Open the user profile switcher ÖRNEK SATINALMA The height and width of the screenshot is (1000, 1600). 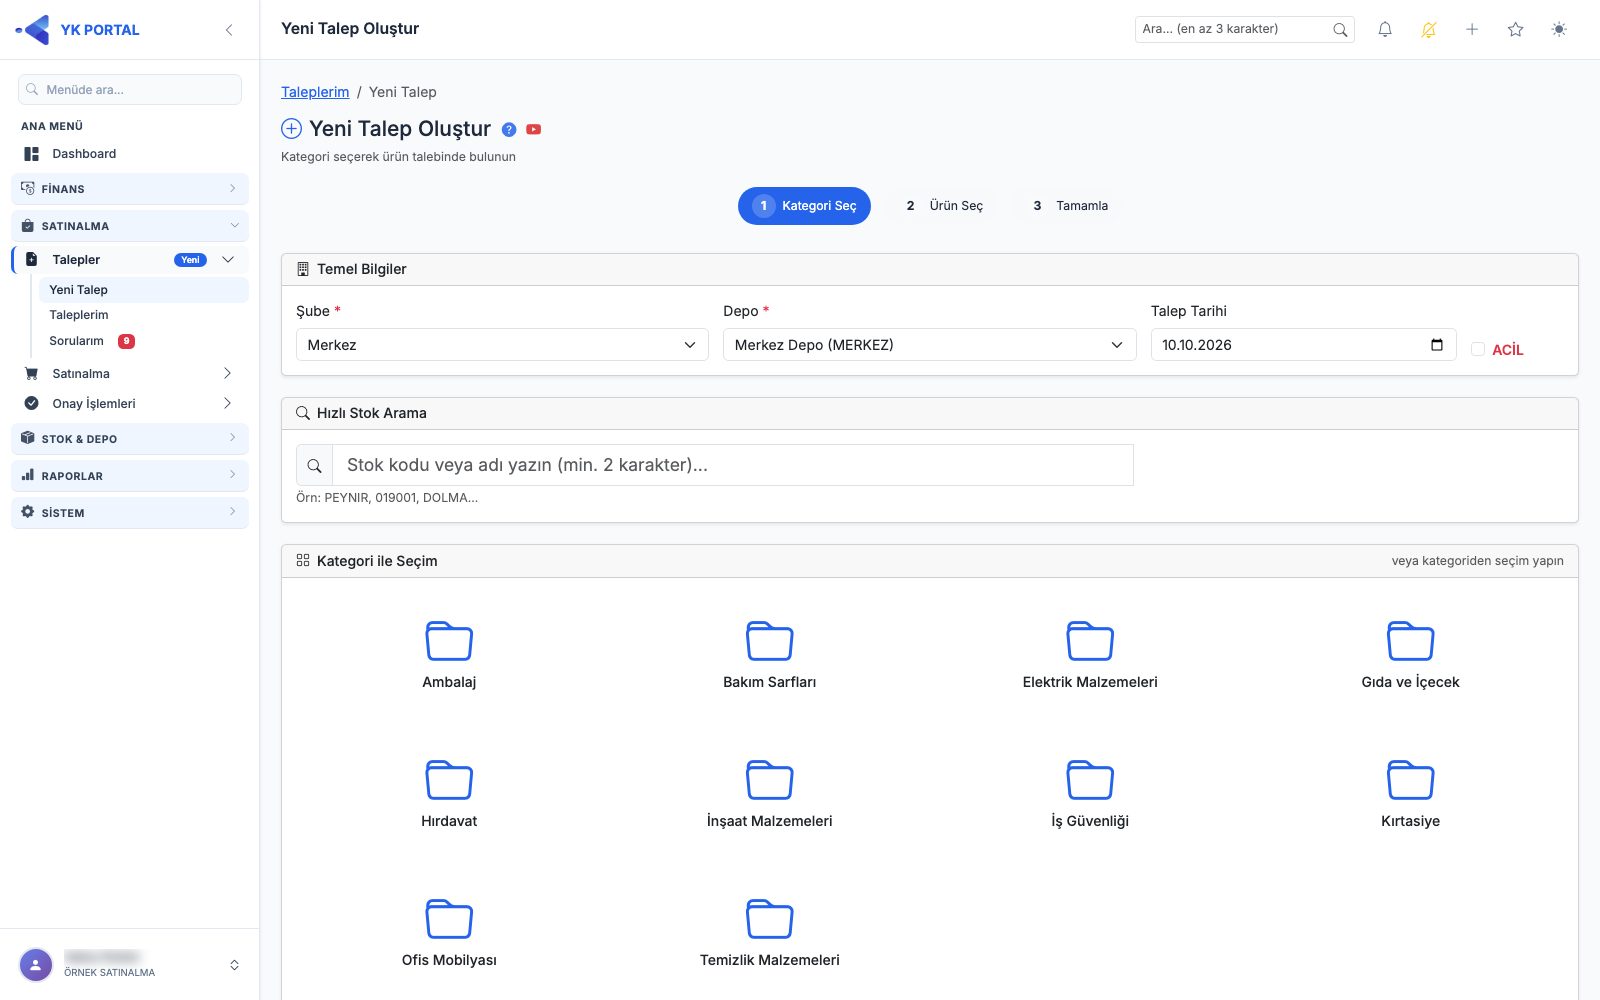point(130,965)
